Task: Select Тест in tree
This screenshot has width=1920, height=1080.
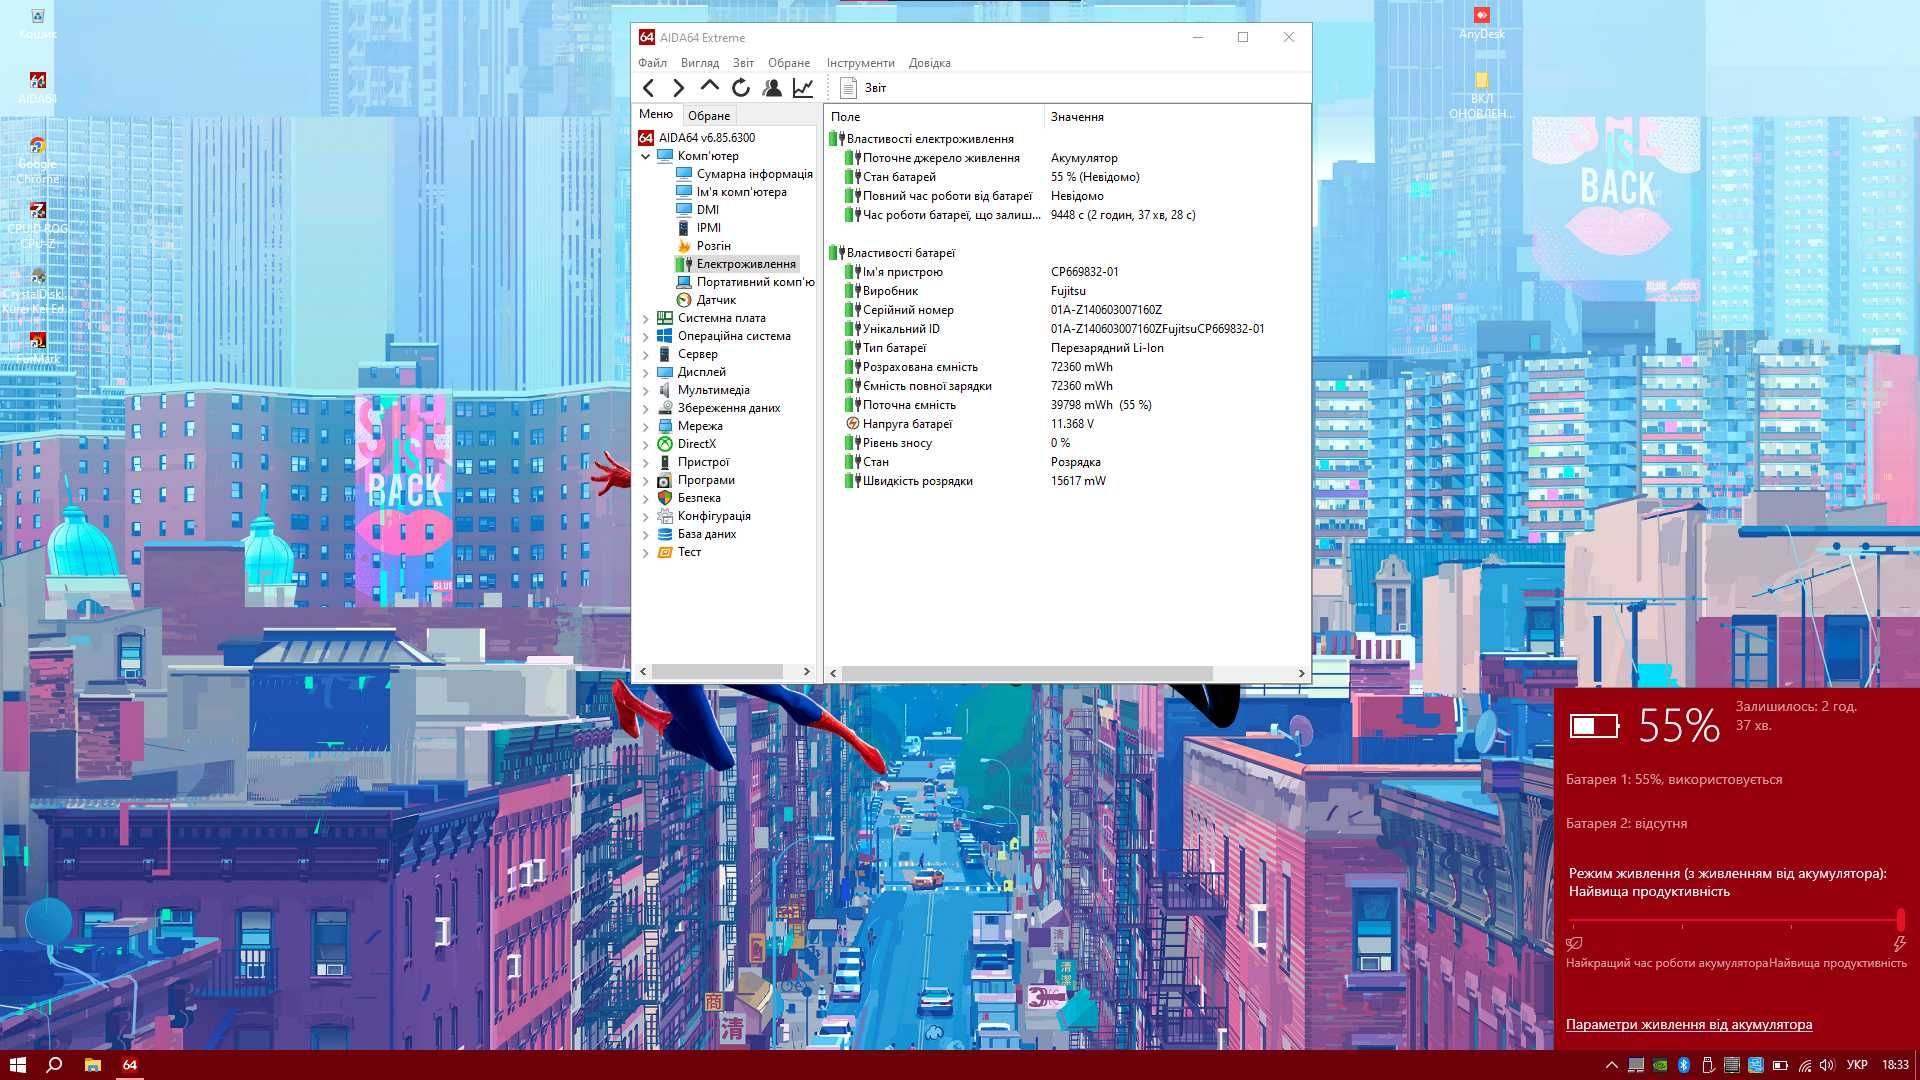Action: click(x=679, y=552)
